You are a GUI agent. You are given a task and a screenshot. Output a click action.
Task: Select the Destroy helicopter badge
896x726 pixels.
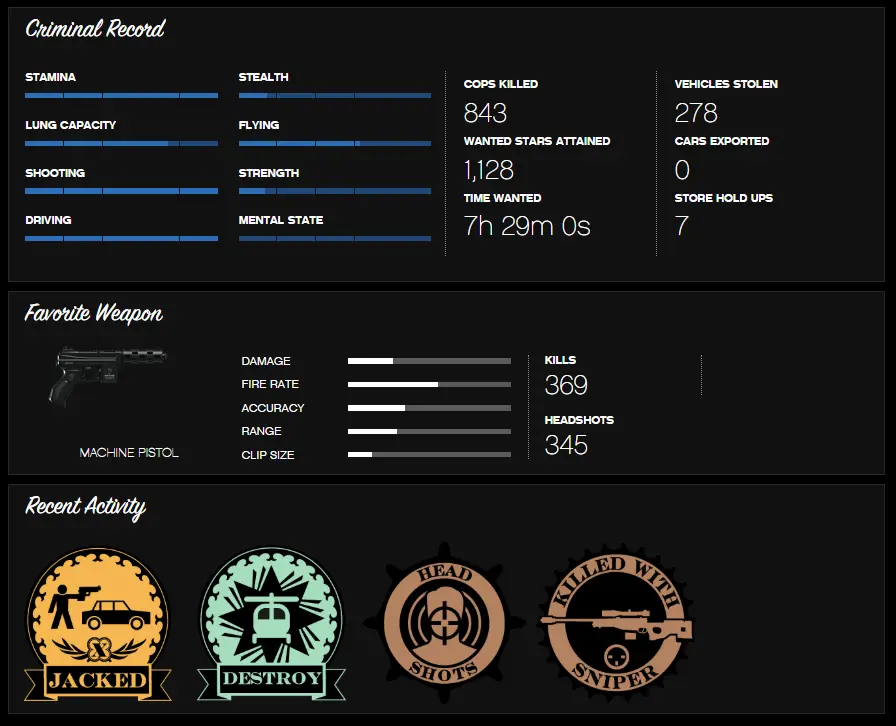pyautogui.click(x=272, y=624)
